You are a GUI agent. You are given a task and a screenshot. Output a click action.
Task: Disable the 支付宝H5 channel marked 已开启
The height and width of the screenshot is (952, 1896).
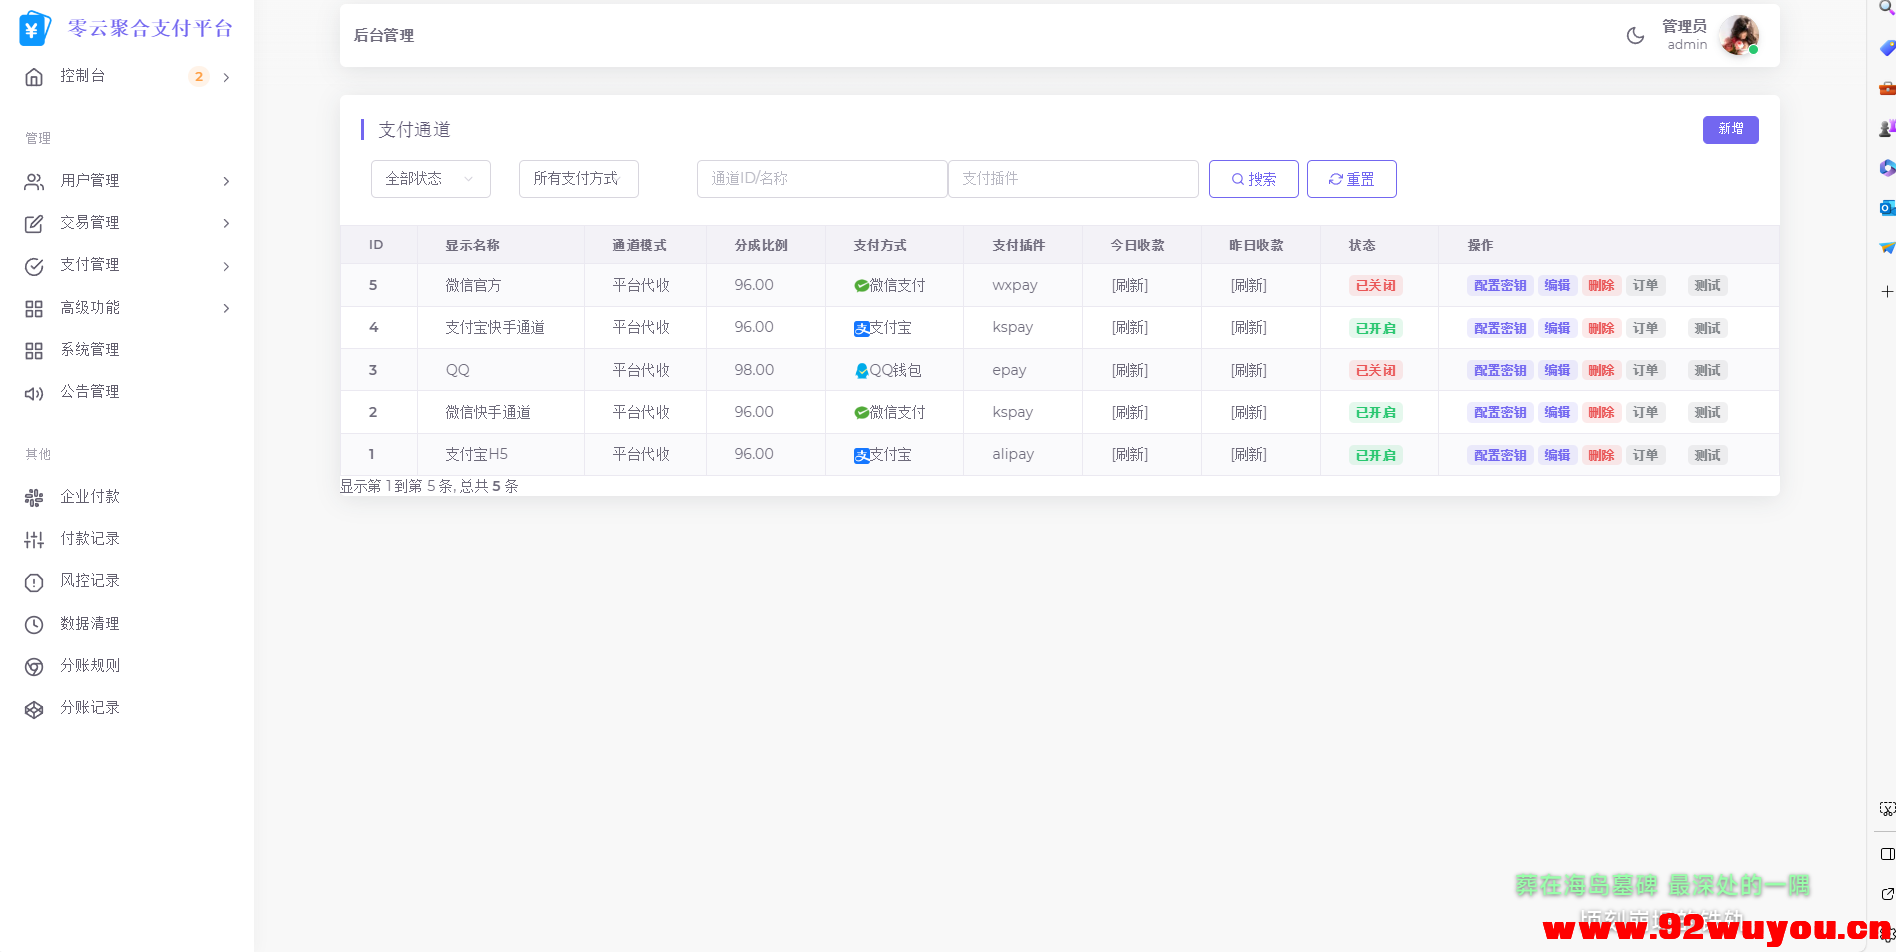[x=1375, y=454]
